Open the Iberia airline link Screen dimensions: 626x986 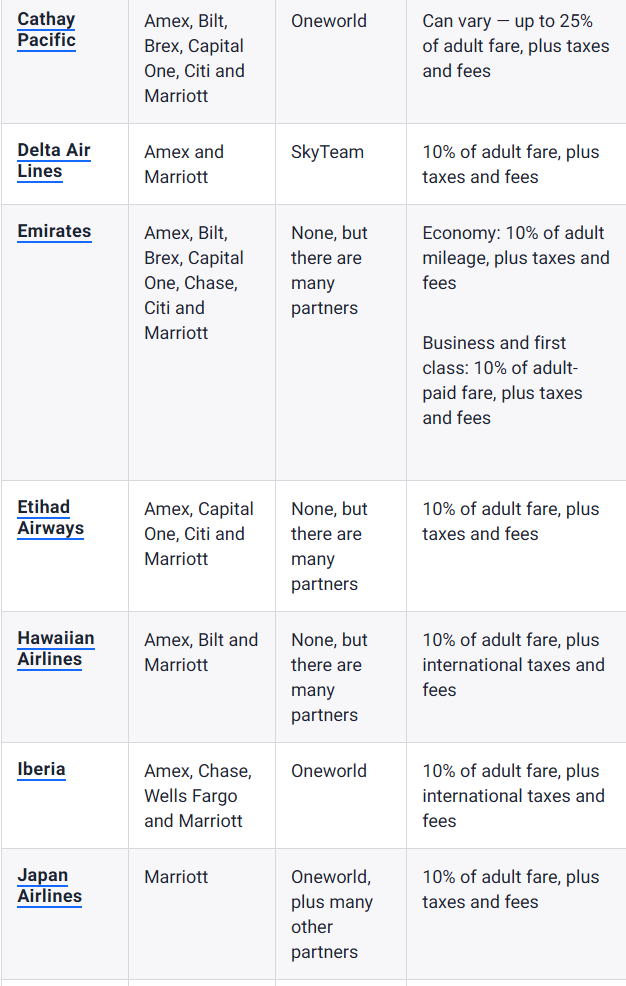[41, 769]
